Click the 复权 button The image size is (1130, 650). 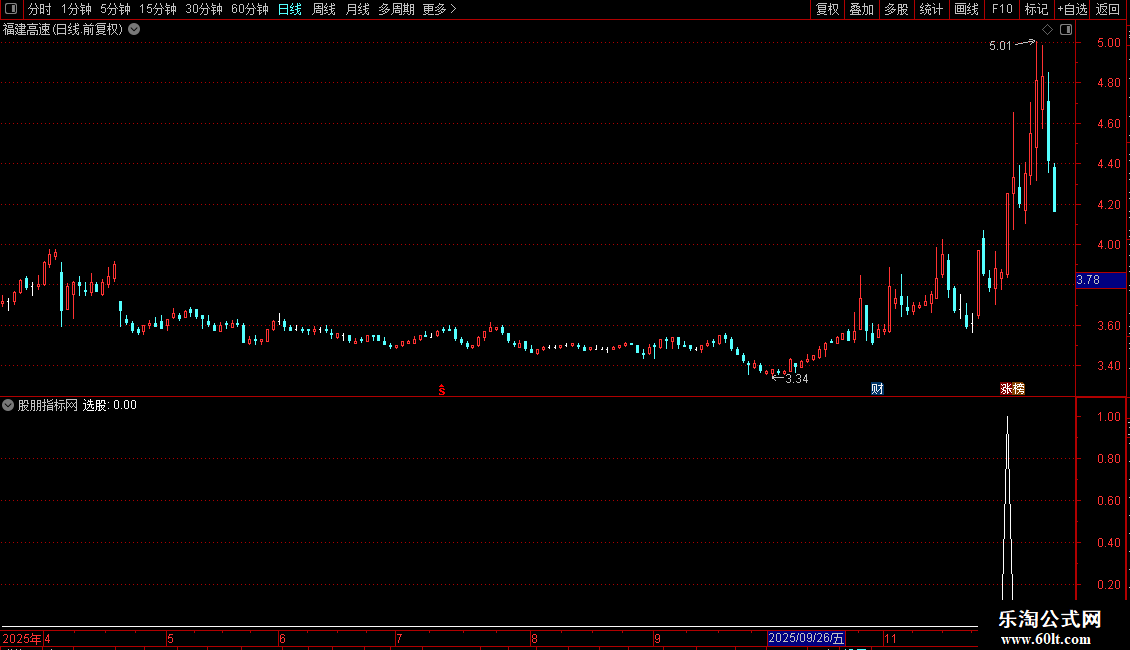point(827,9)
